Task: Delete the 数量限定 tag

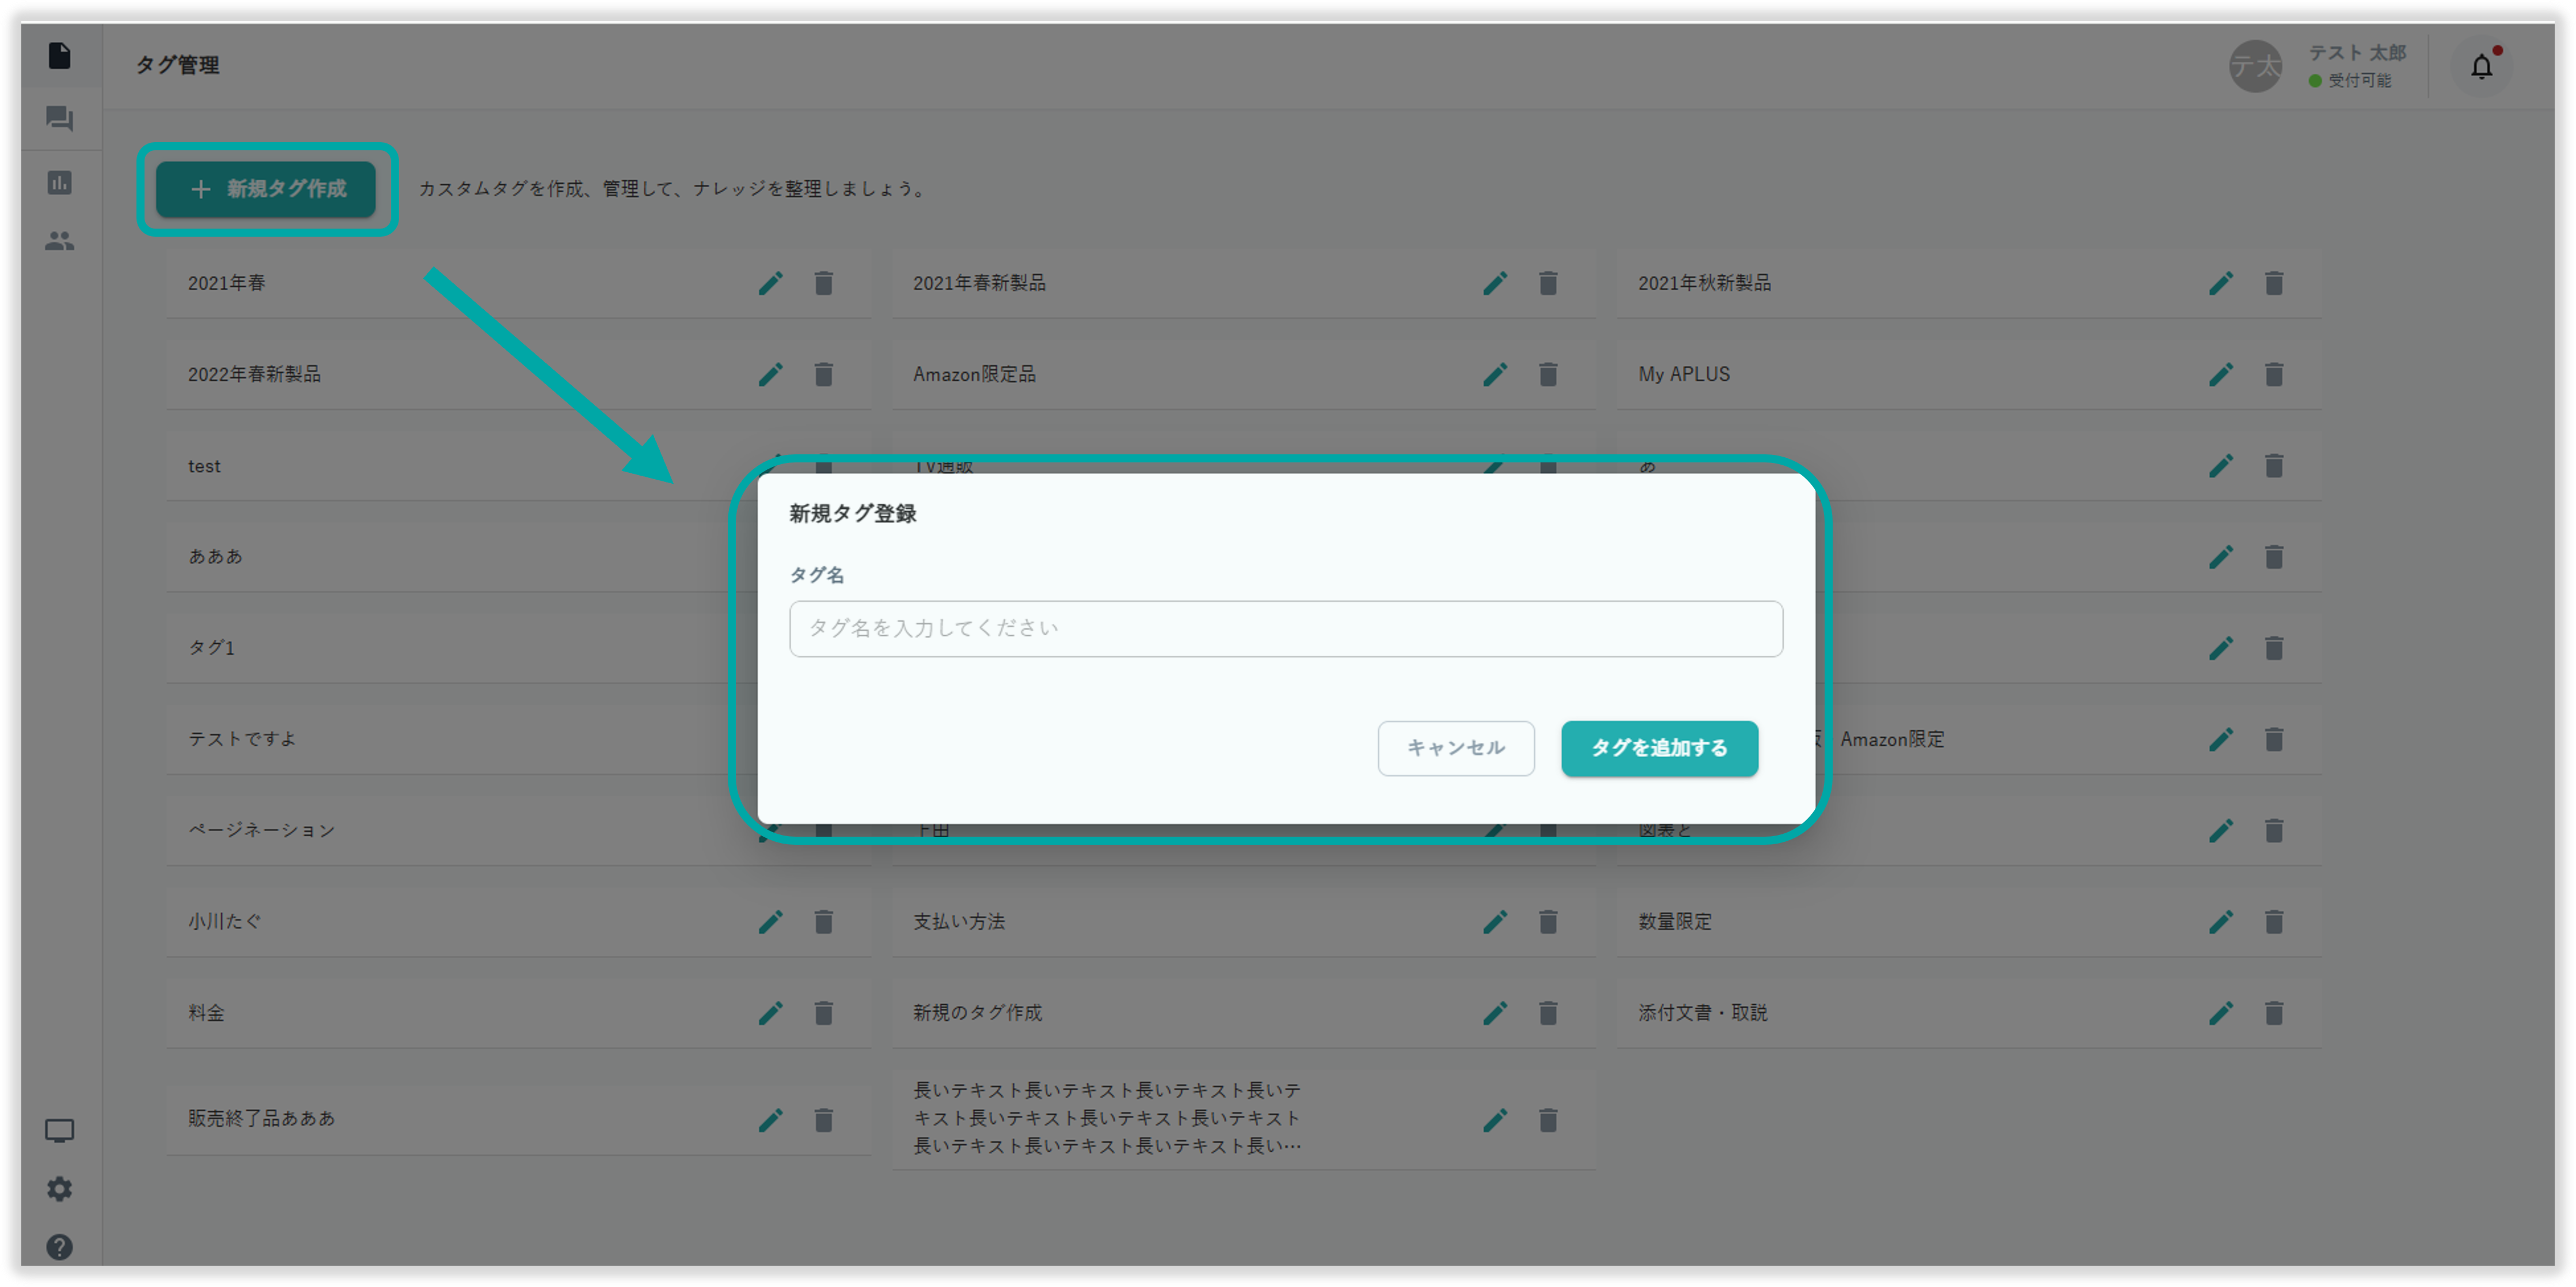Action: (2273, 922)
